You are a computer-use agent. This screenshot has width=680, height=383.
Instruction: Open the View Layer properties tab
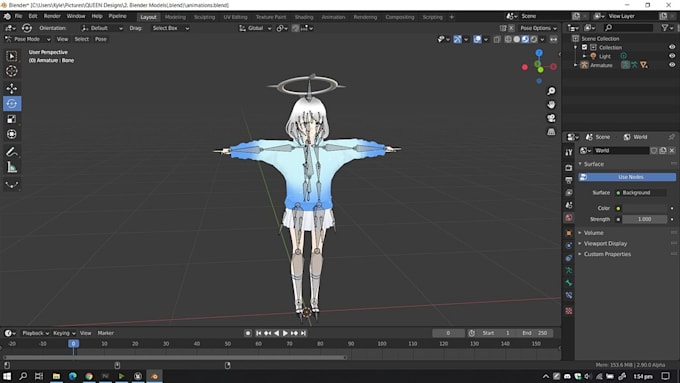pyautogui.click(x=569, y=193)
